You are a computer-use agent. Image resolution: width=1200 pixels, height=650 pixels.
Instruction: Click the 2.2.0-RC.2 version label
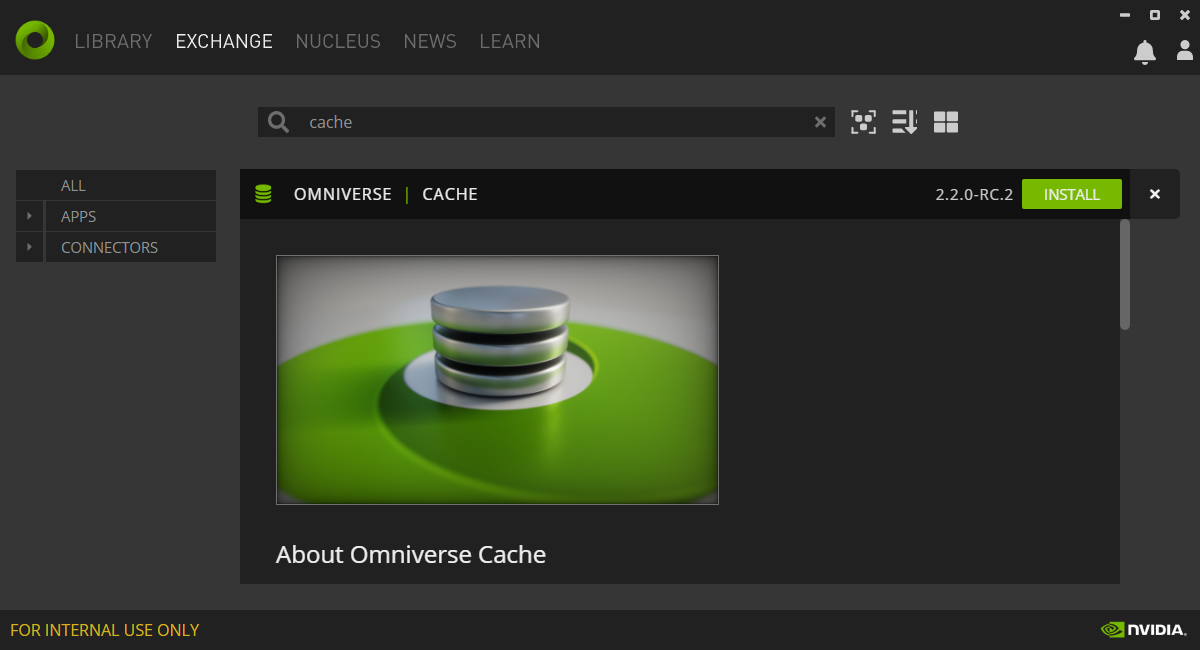coord(974,194)
